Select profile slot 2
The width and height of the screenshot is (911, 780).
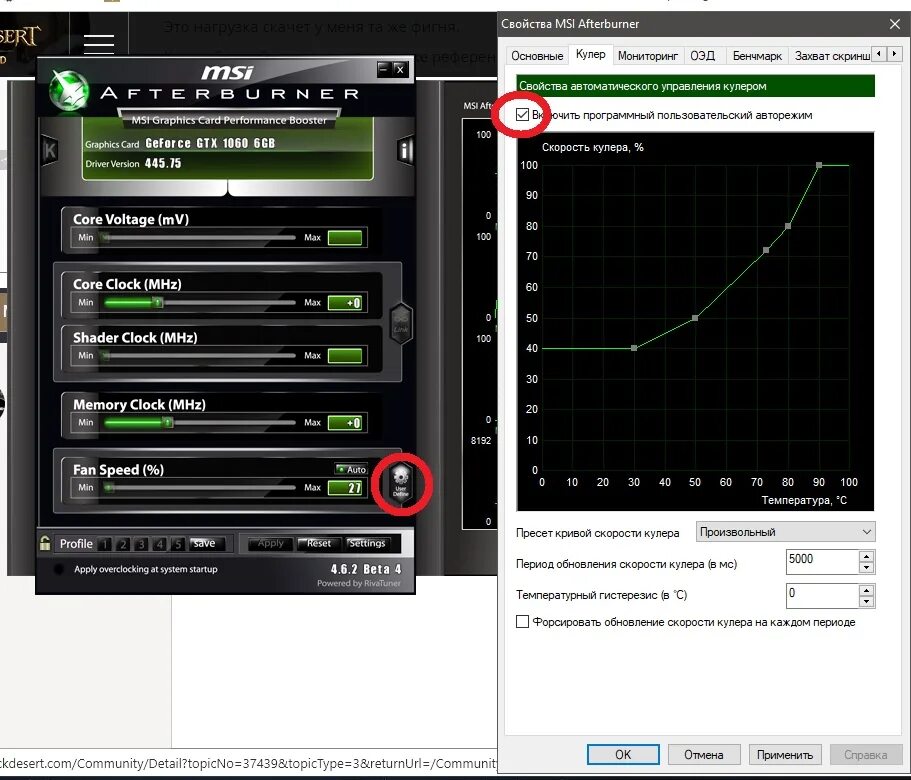123,544
